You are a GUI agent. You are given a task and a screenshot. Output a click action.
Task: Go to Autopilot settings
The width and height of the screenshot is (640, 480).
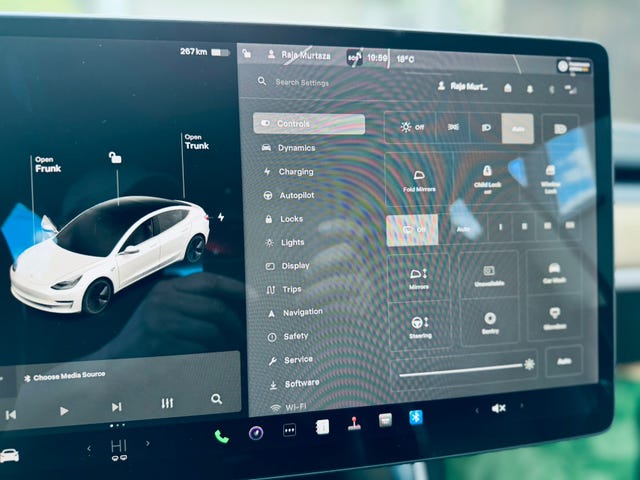coord(289,196)
